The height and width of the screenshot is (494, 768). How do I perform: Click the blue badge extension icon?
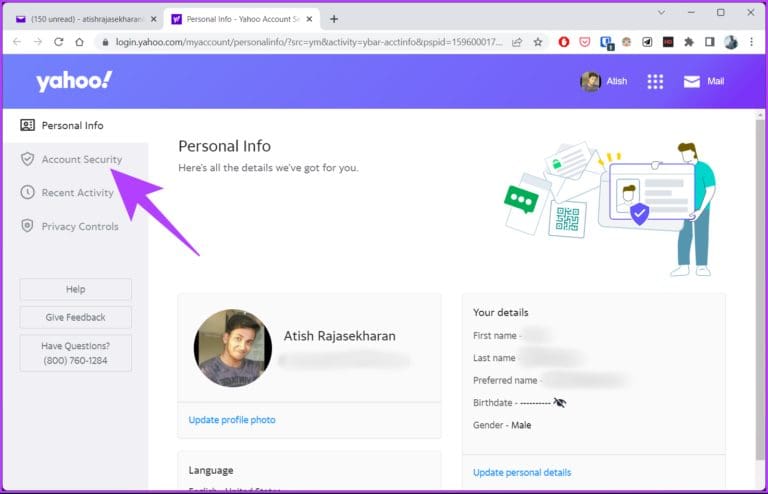[606, 43]
